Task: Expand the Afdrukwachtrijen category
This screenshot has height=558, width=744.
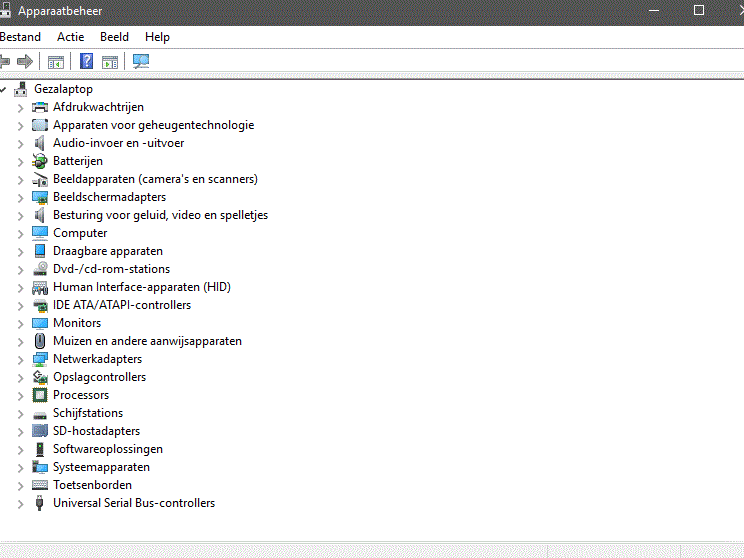Action: 20,108
